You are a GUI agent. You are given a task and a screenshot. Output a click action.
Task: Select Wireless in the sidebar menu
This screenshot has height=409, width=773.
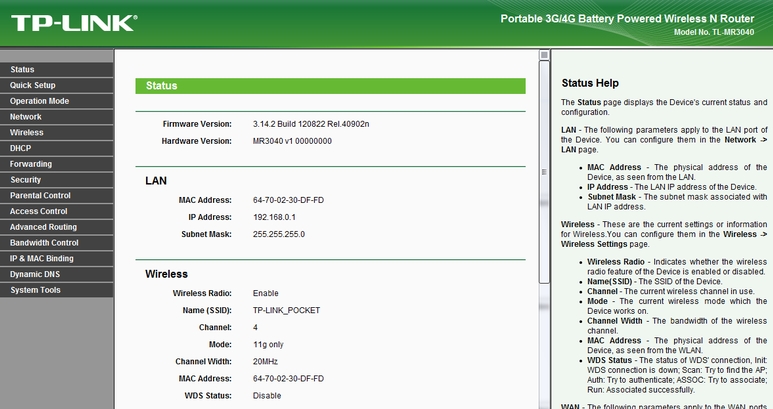click(x=56, y=133)
